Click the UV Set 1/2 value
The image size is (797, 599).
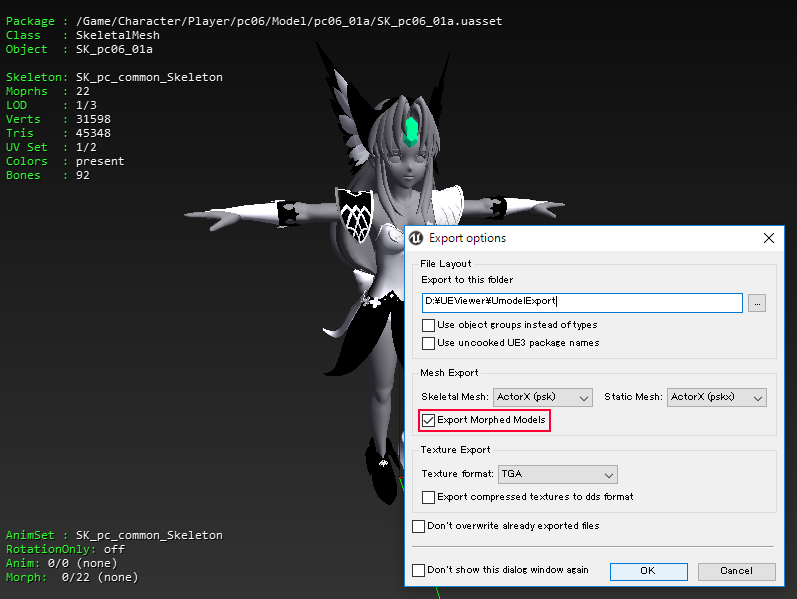(86, 147)
